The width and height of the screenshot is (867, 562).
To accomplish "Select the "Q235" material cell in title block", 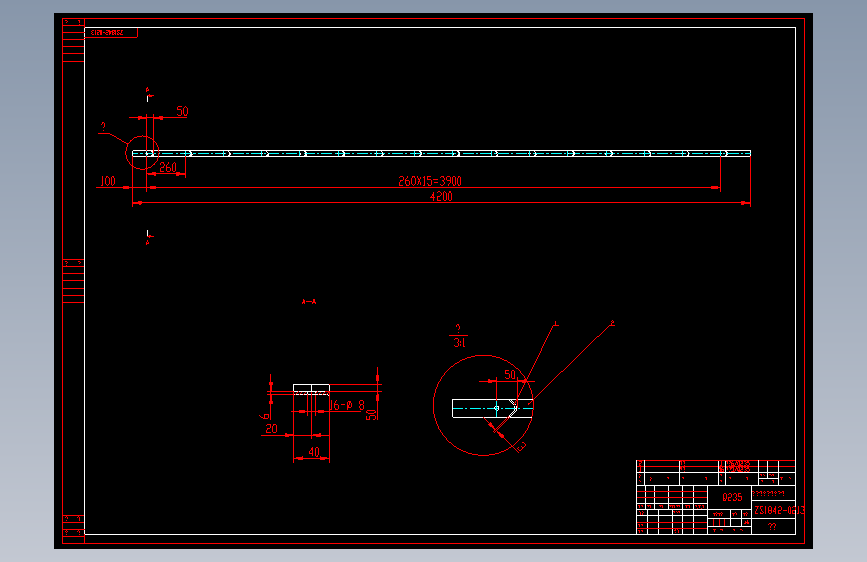I will click(x=732, y=497).
